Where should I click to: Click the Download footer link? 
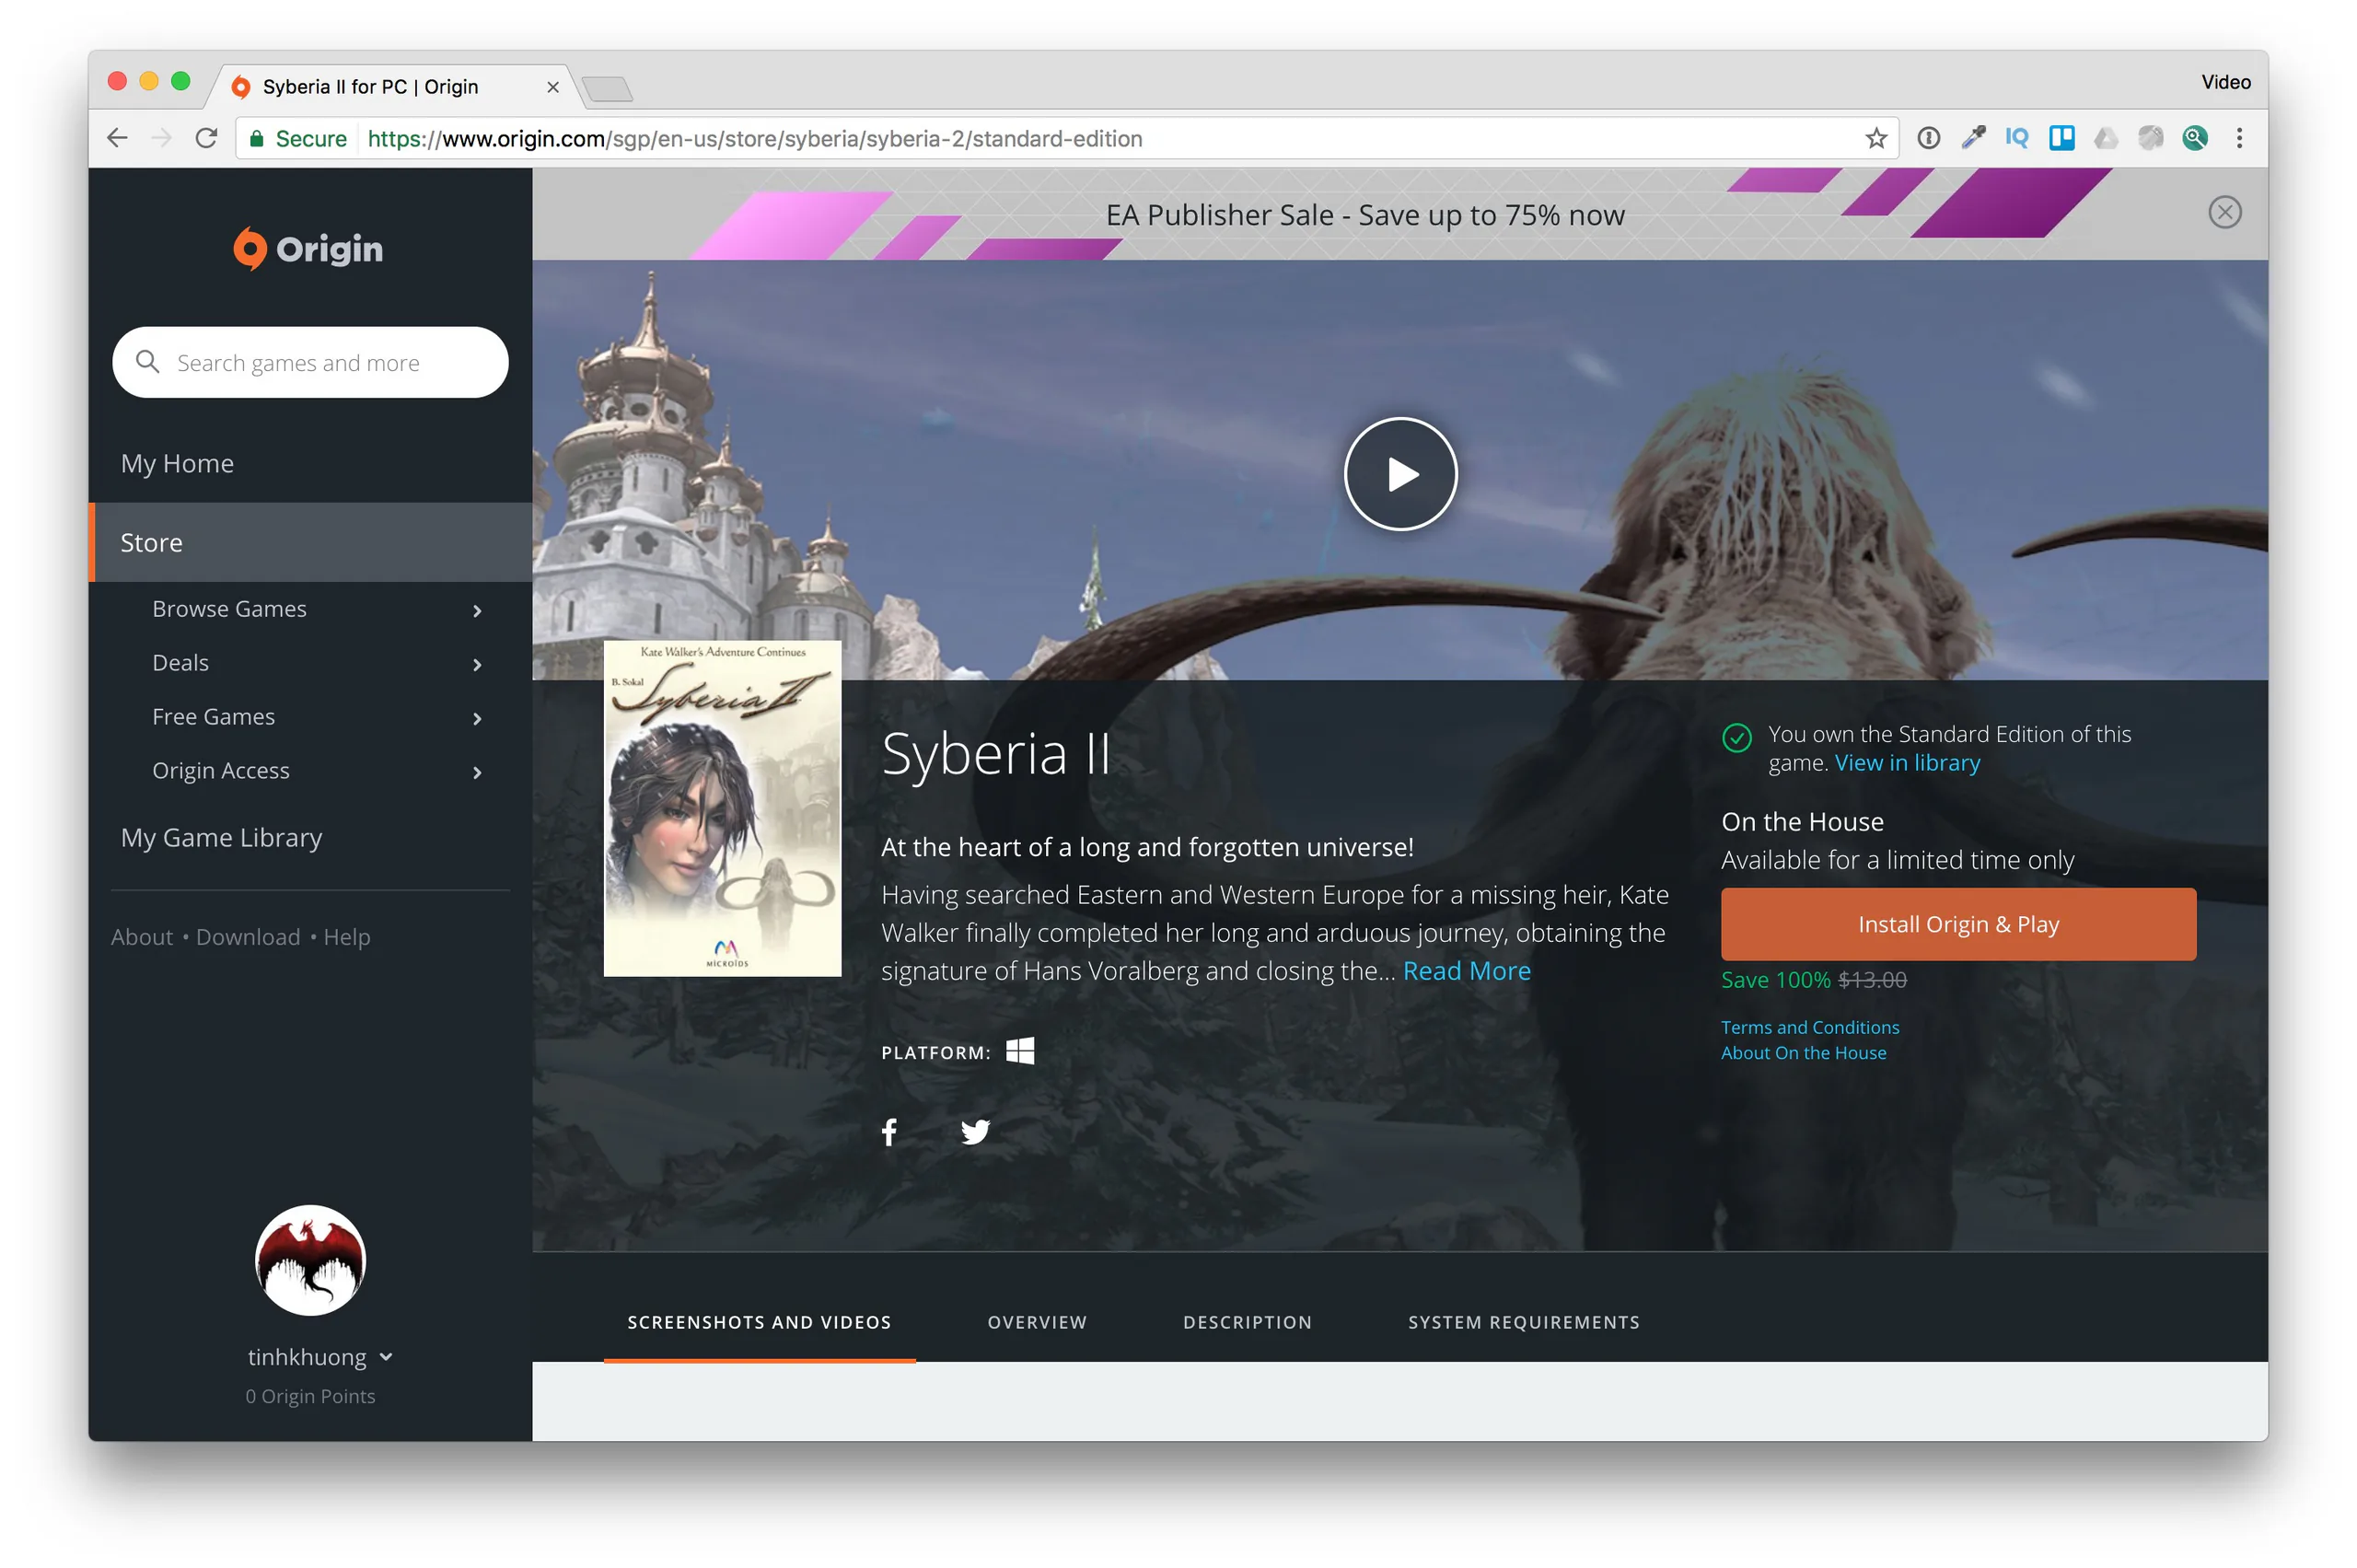click(x=248, y=937)
